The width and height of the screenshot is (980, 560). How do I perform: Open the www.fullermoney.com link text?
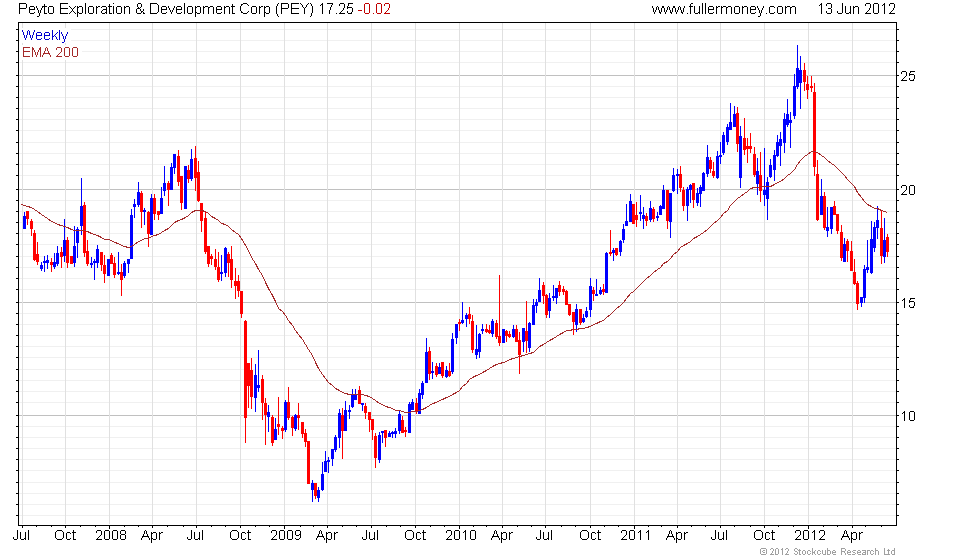tap(724, 9)
